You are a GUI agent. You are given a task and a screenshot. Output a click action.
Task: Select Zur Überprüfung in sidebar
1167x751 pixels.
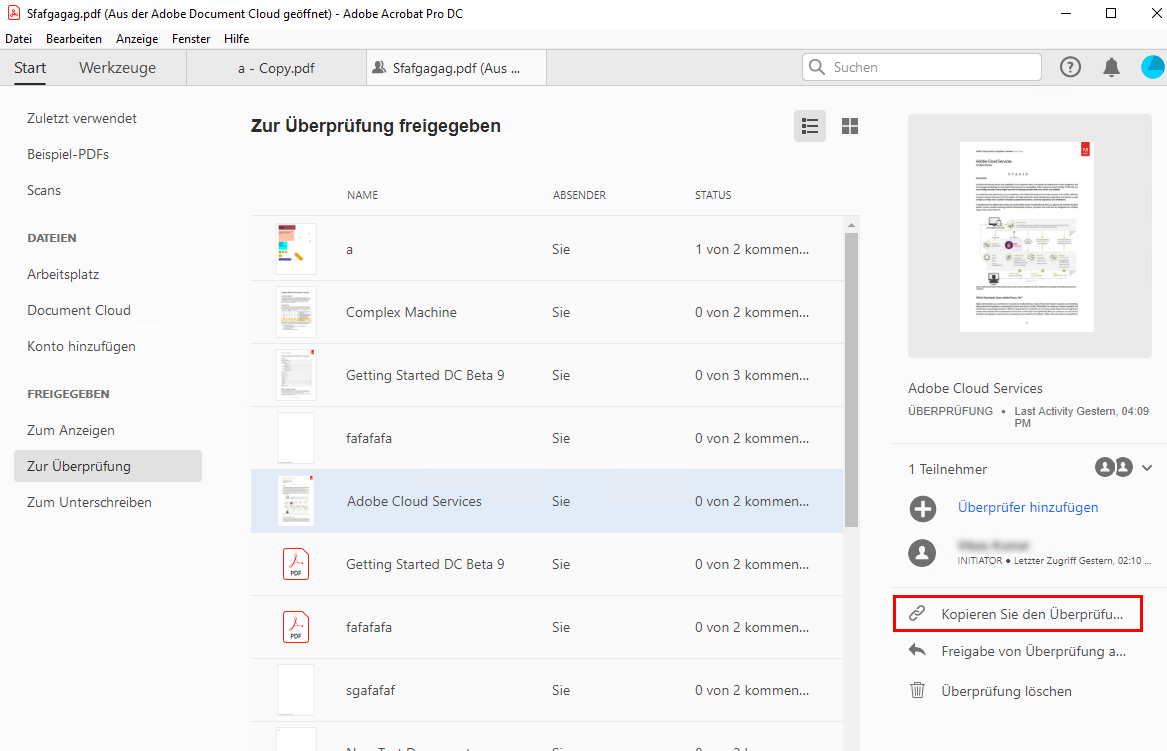point(108,466)
